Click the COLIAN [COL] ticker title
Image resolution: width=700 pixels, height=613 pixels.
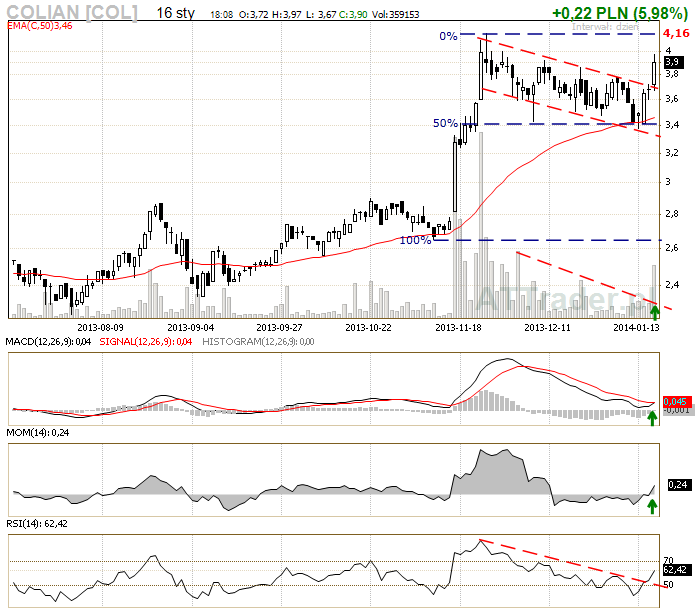click(x=72, y=12)
